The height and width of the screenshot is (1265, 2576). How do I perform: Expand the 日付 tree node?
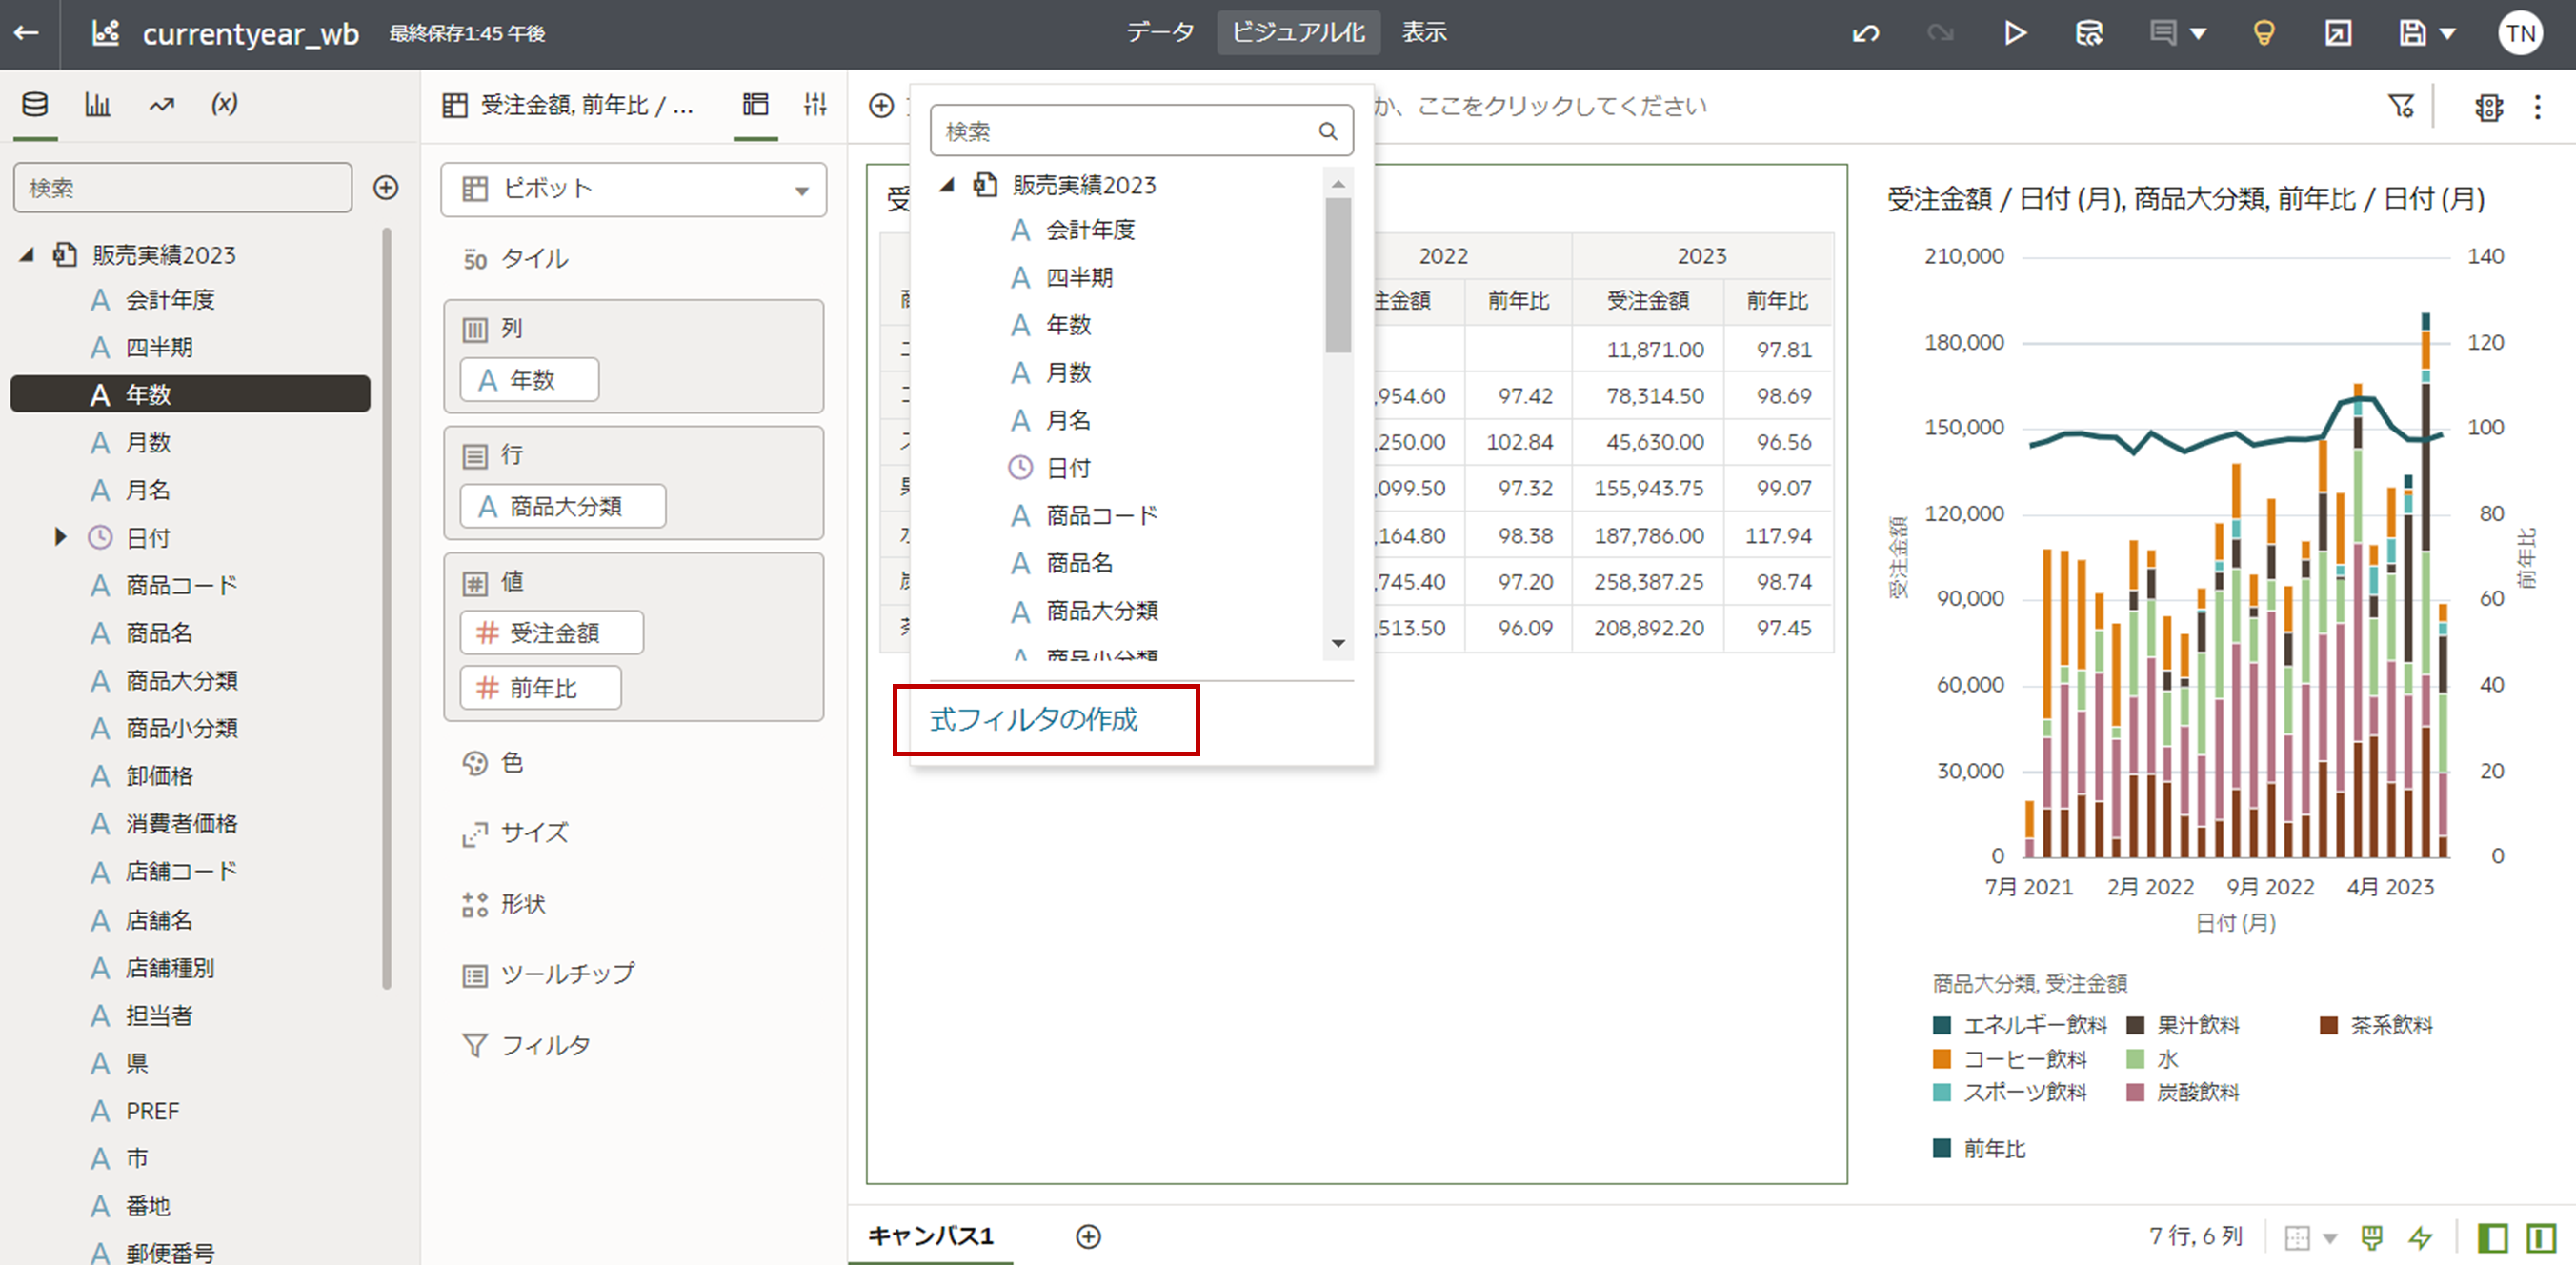(61, 538)
